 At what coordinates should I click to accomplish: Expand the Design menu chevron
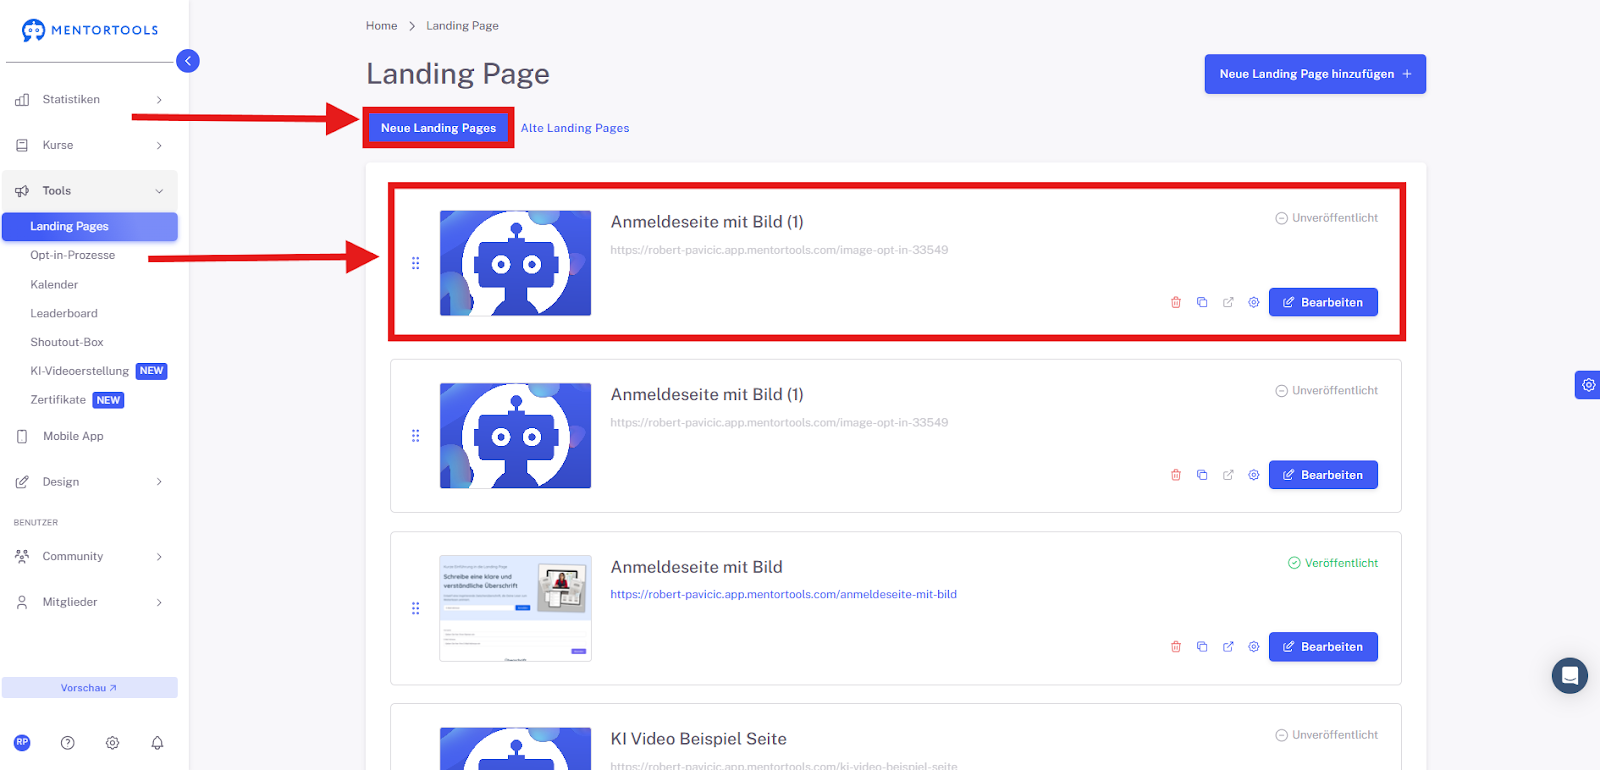[x=159, y=482]
